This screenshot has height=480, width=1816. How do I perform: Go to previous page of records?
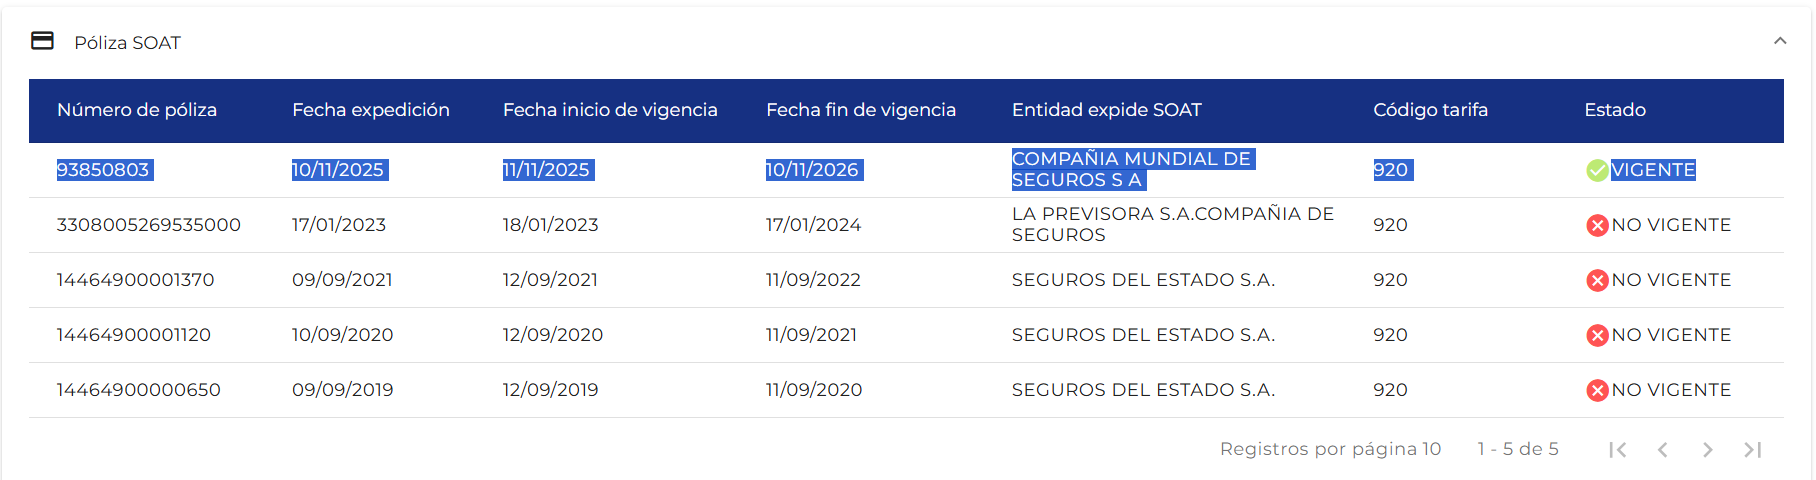(1662, 450)
